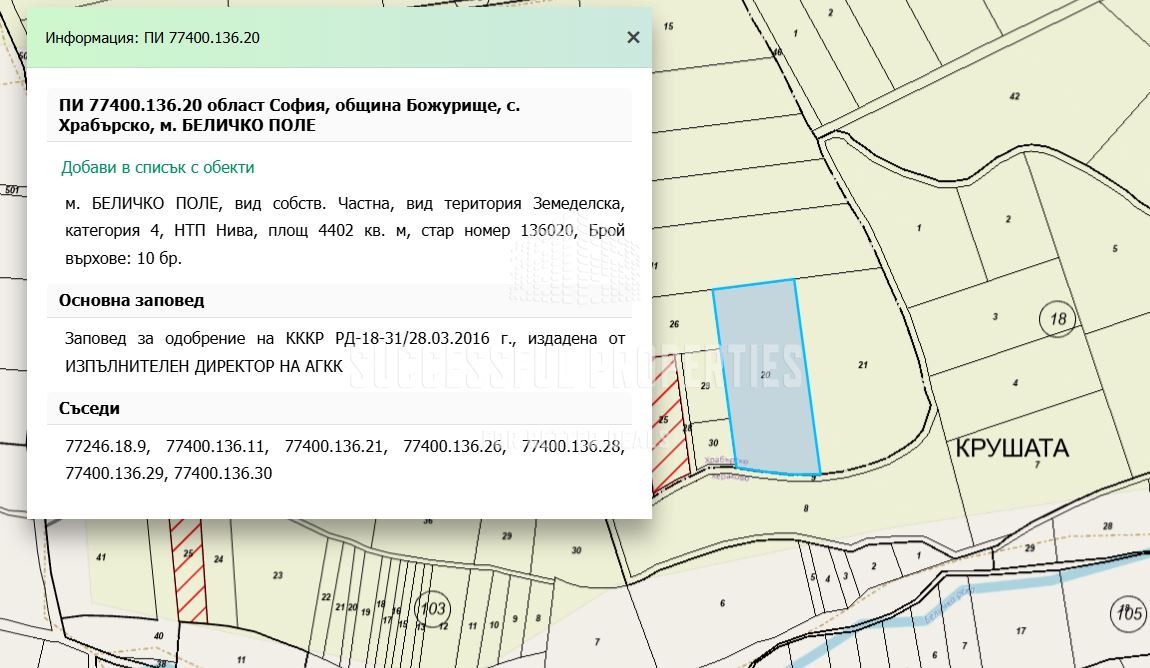Click the 'Съседи' section header
1150x668 pixels.
point(89,408)
